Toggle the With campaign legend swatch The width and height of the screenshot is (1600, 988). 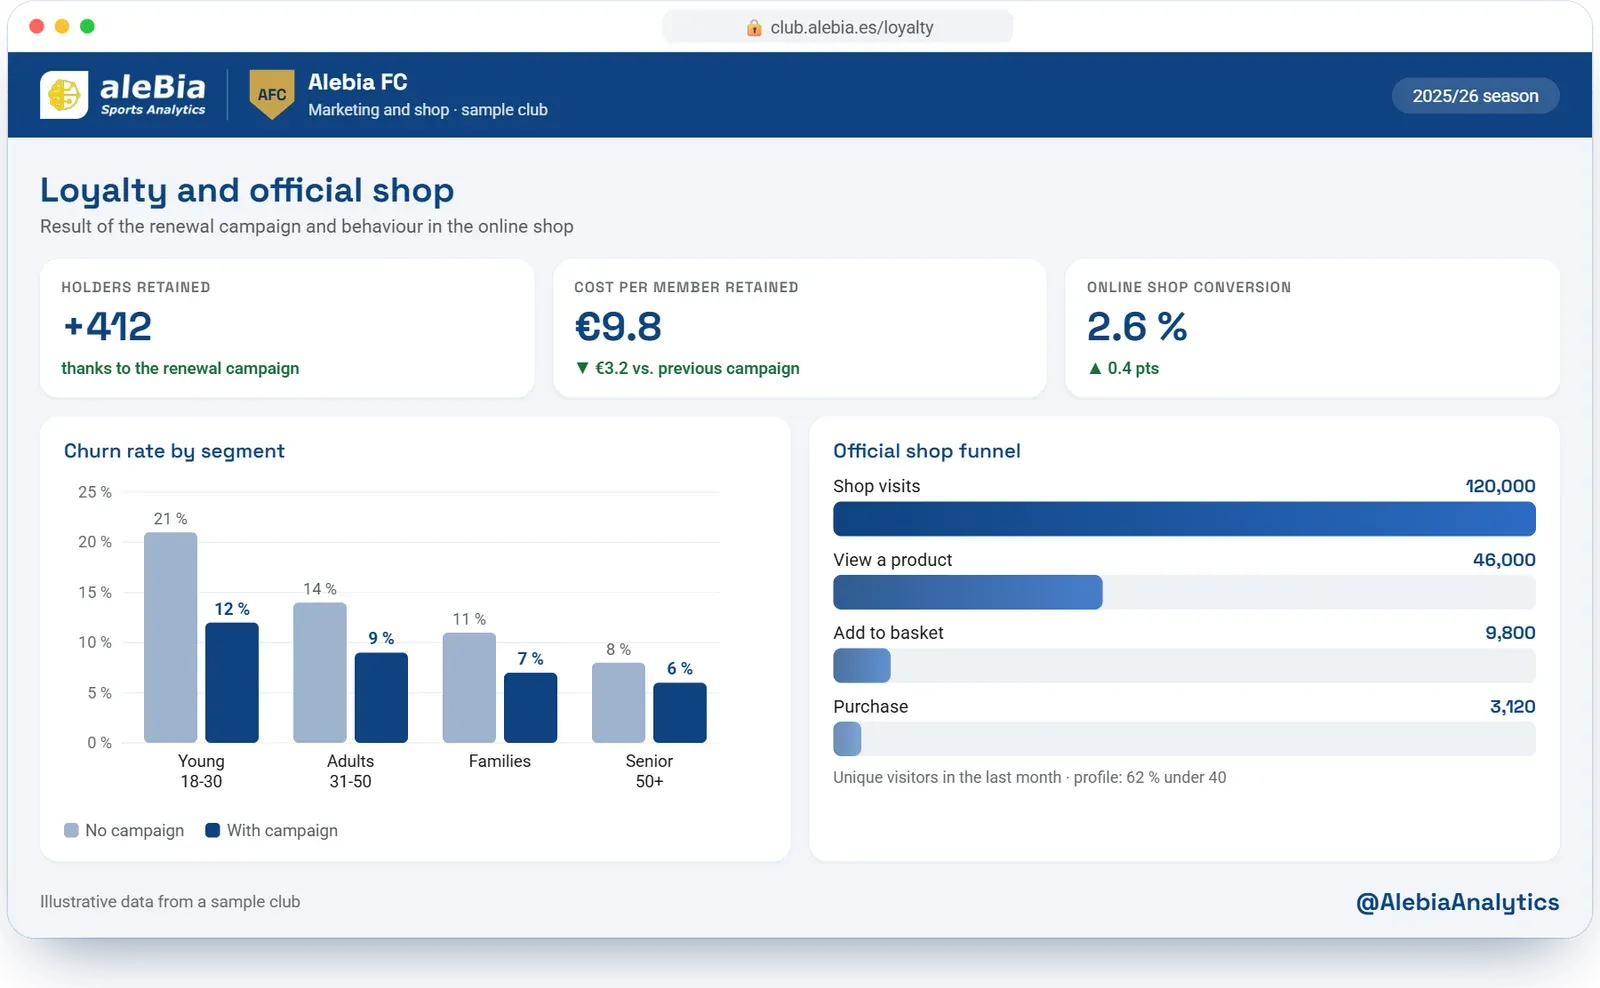[x=212, y=830]
